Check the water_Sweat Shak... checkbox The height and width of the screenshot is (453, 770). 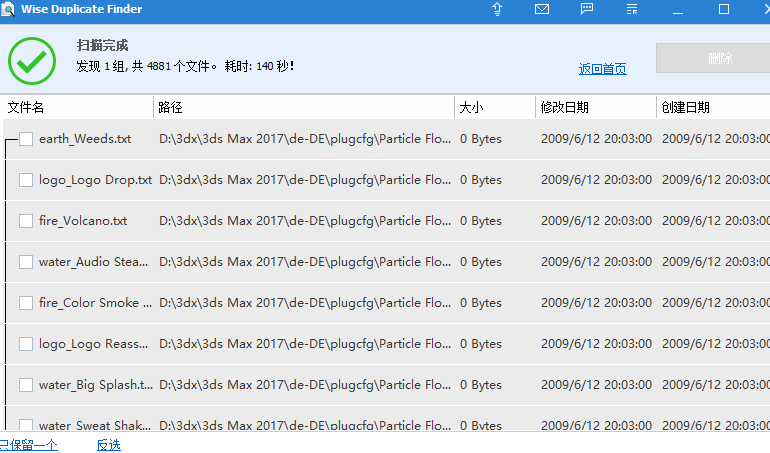coord(26,425)
